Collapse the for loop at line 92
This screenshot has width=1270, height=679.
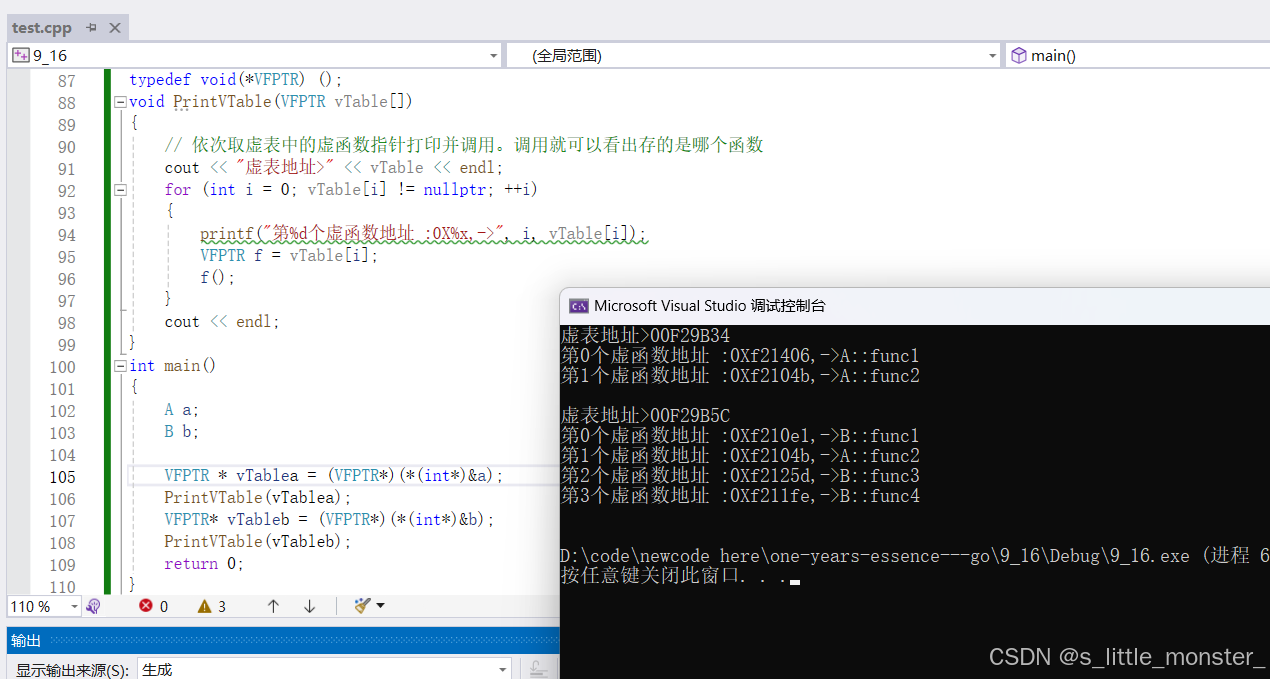120,190
